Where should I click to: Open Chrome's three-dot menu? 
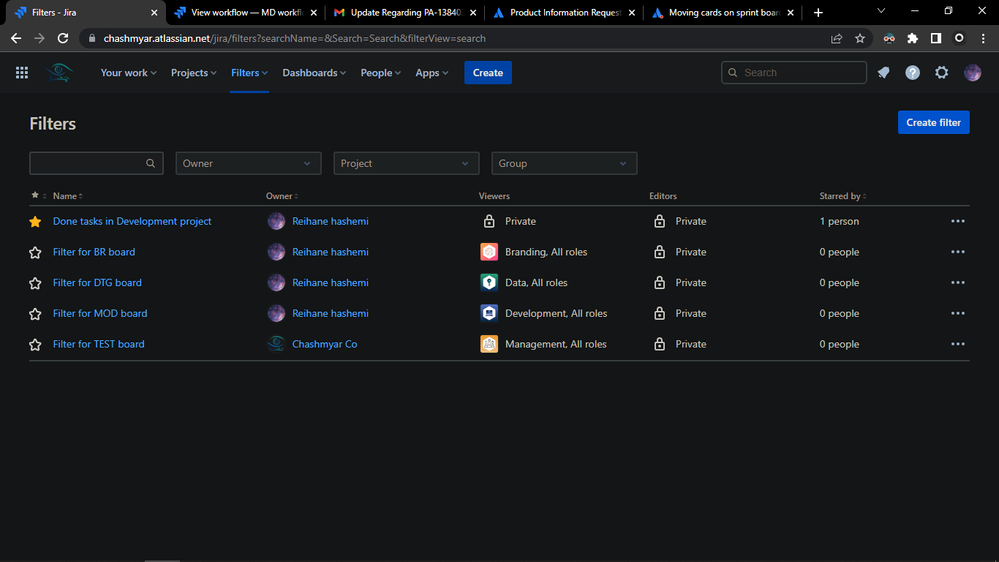tap(983, 38)
